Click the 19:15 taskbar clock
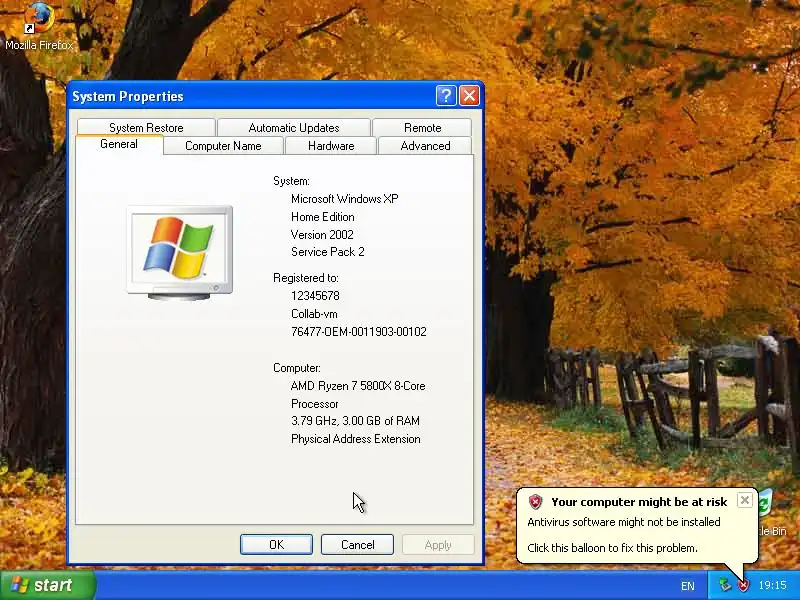800x600 pixels. [x=772, y=585]
